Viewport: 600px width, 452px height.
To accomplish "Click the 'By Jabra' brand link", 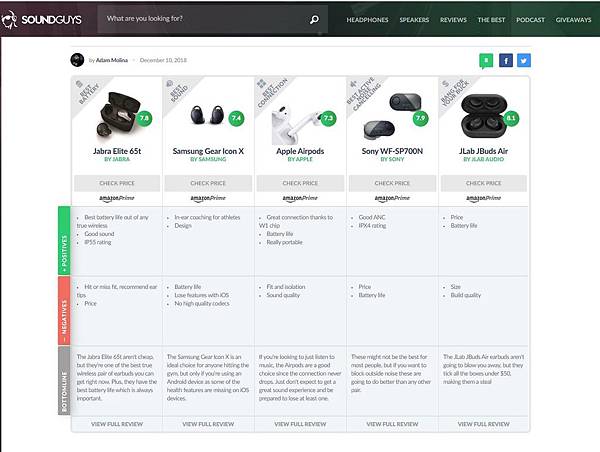I will 117,159.
